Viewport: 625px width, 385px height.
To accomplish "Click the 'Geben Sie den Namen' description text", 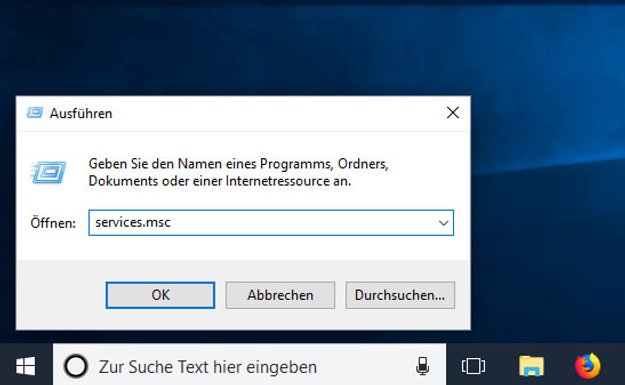I will point(238,172).
